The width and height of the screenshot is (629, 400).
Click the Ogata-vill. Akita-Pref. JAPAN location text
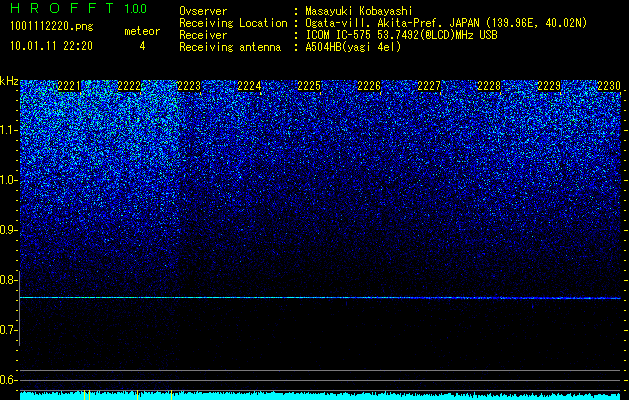[446, 23]
